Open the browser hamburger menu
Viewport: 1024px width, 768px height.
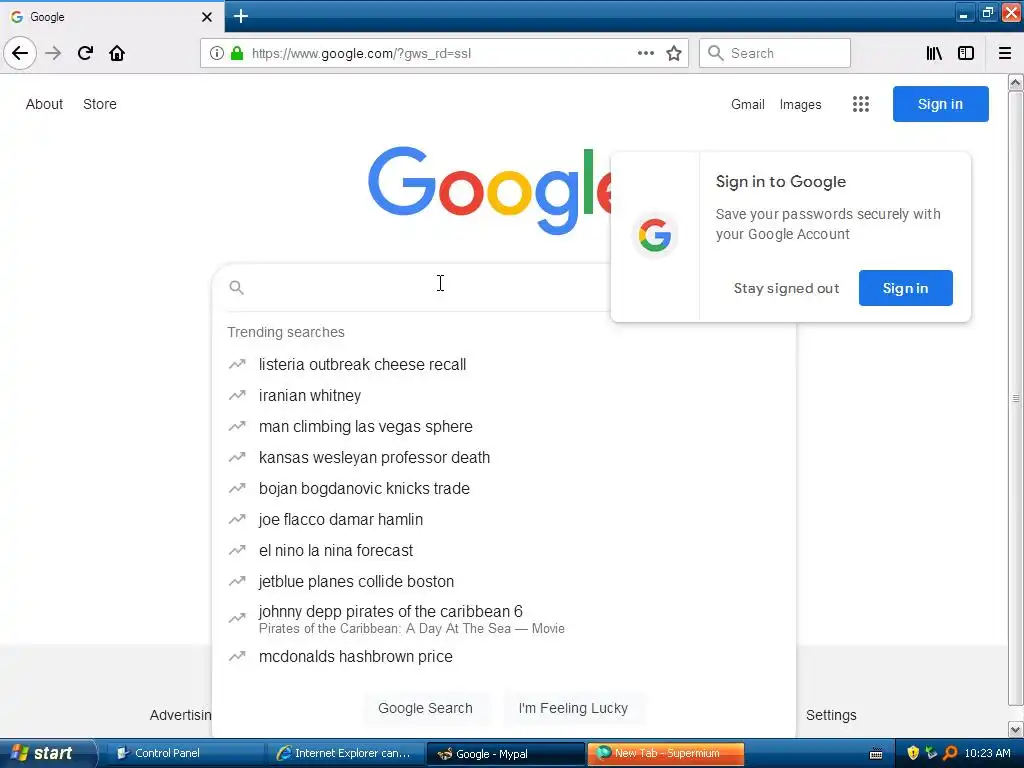point(1005,53)
